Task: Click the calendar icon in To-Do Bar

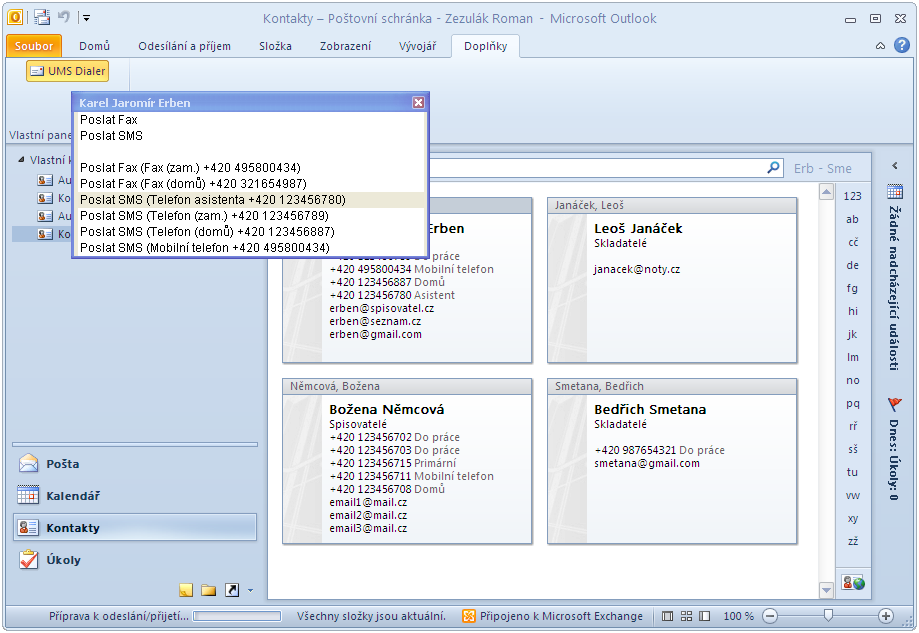Action: point(895,192)
